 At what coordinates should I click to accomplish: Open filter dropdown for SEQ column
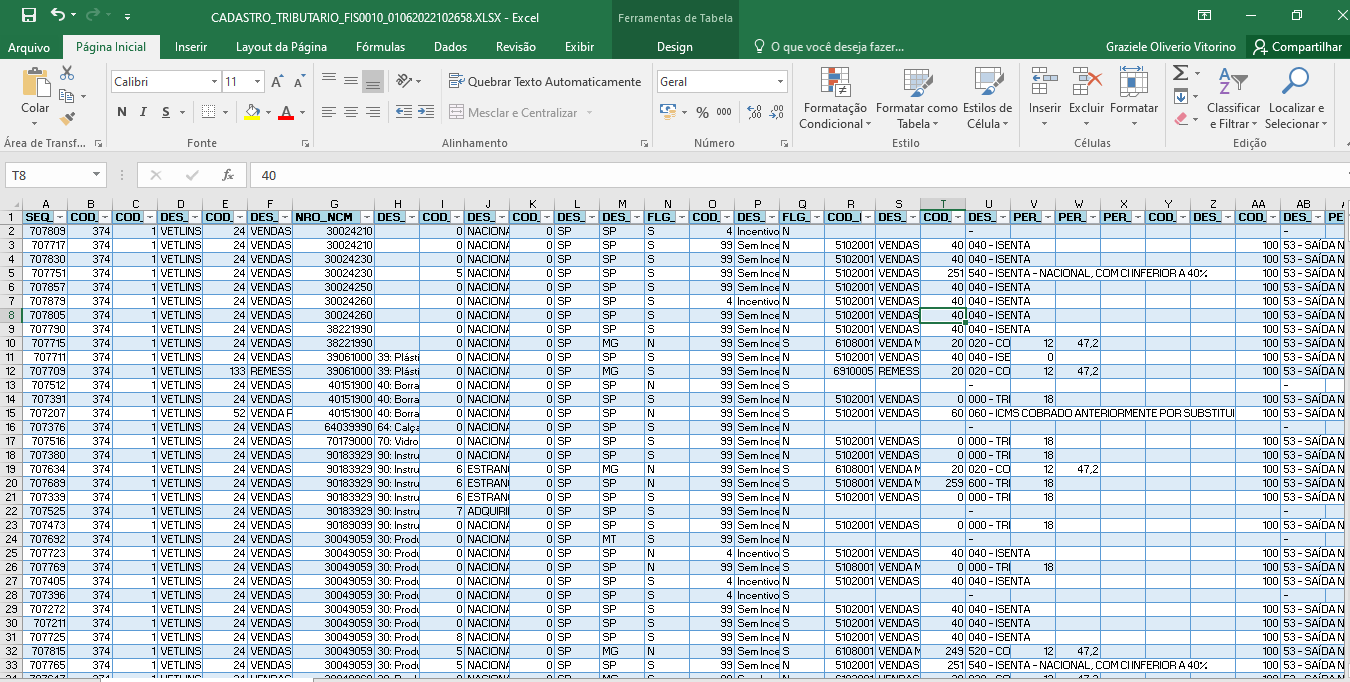click(61, 217)
